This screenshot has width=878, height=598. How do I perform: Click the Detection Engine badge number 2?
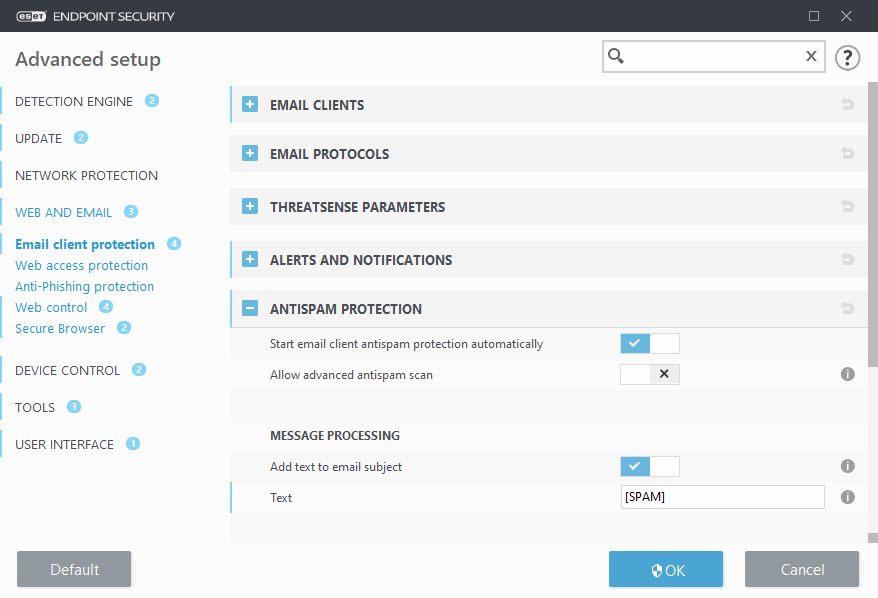coord(152,101)
